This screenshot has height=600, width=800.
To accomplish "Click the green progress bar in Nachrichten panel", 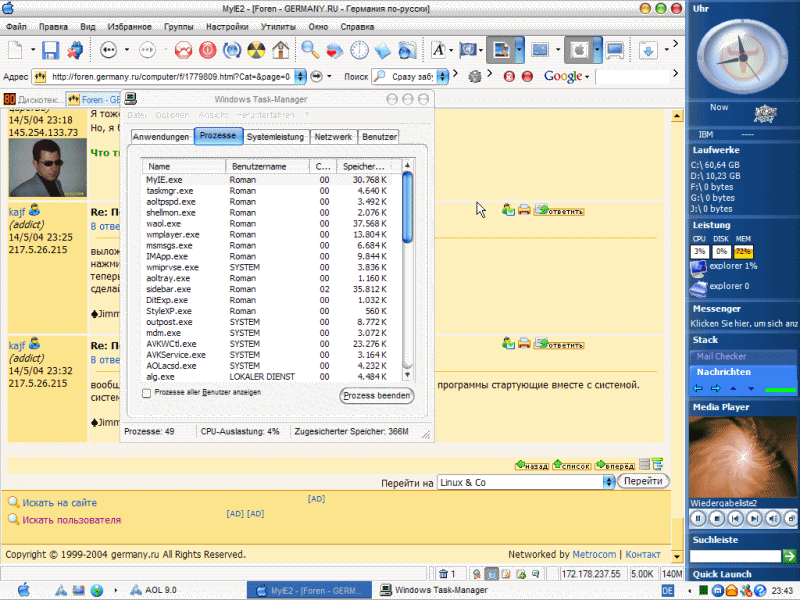I will [x=780, y=390].
